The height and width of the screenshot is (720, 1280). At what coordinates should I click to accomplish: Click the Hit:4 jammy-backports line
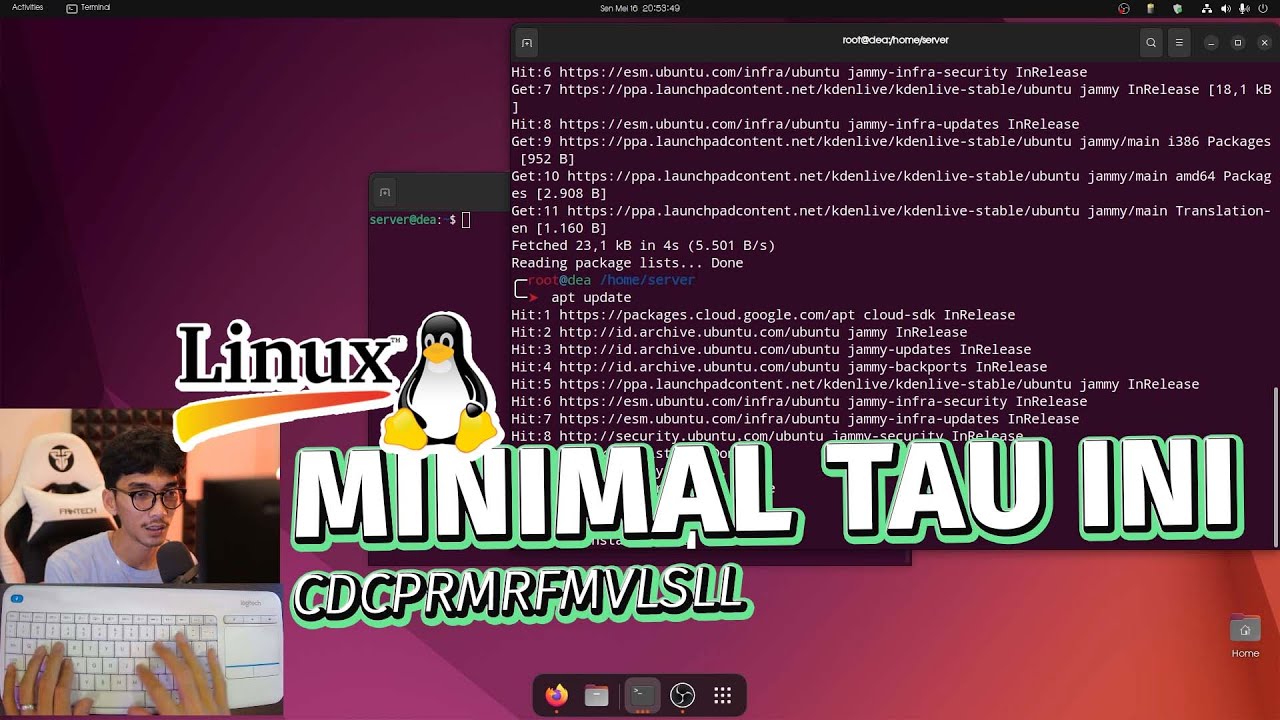pyautogui.click(x=779, y=367)
